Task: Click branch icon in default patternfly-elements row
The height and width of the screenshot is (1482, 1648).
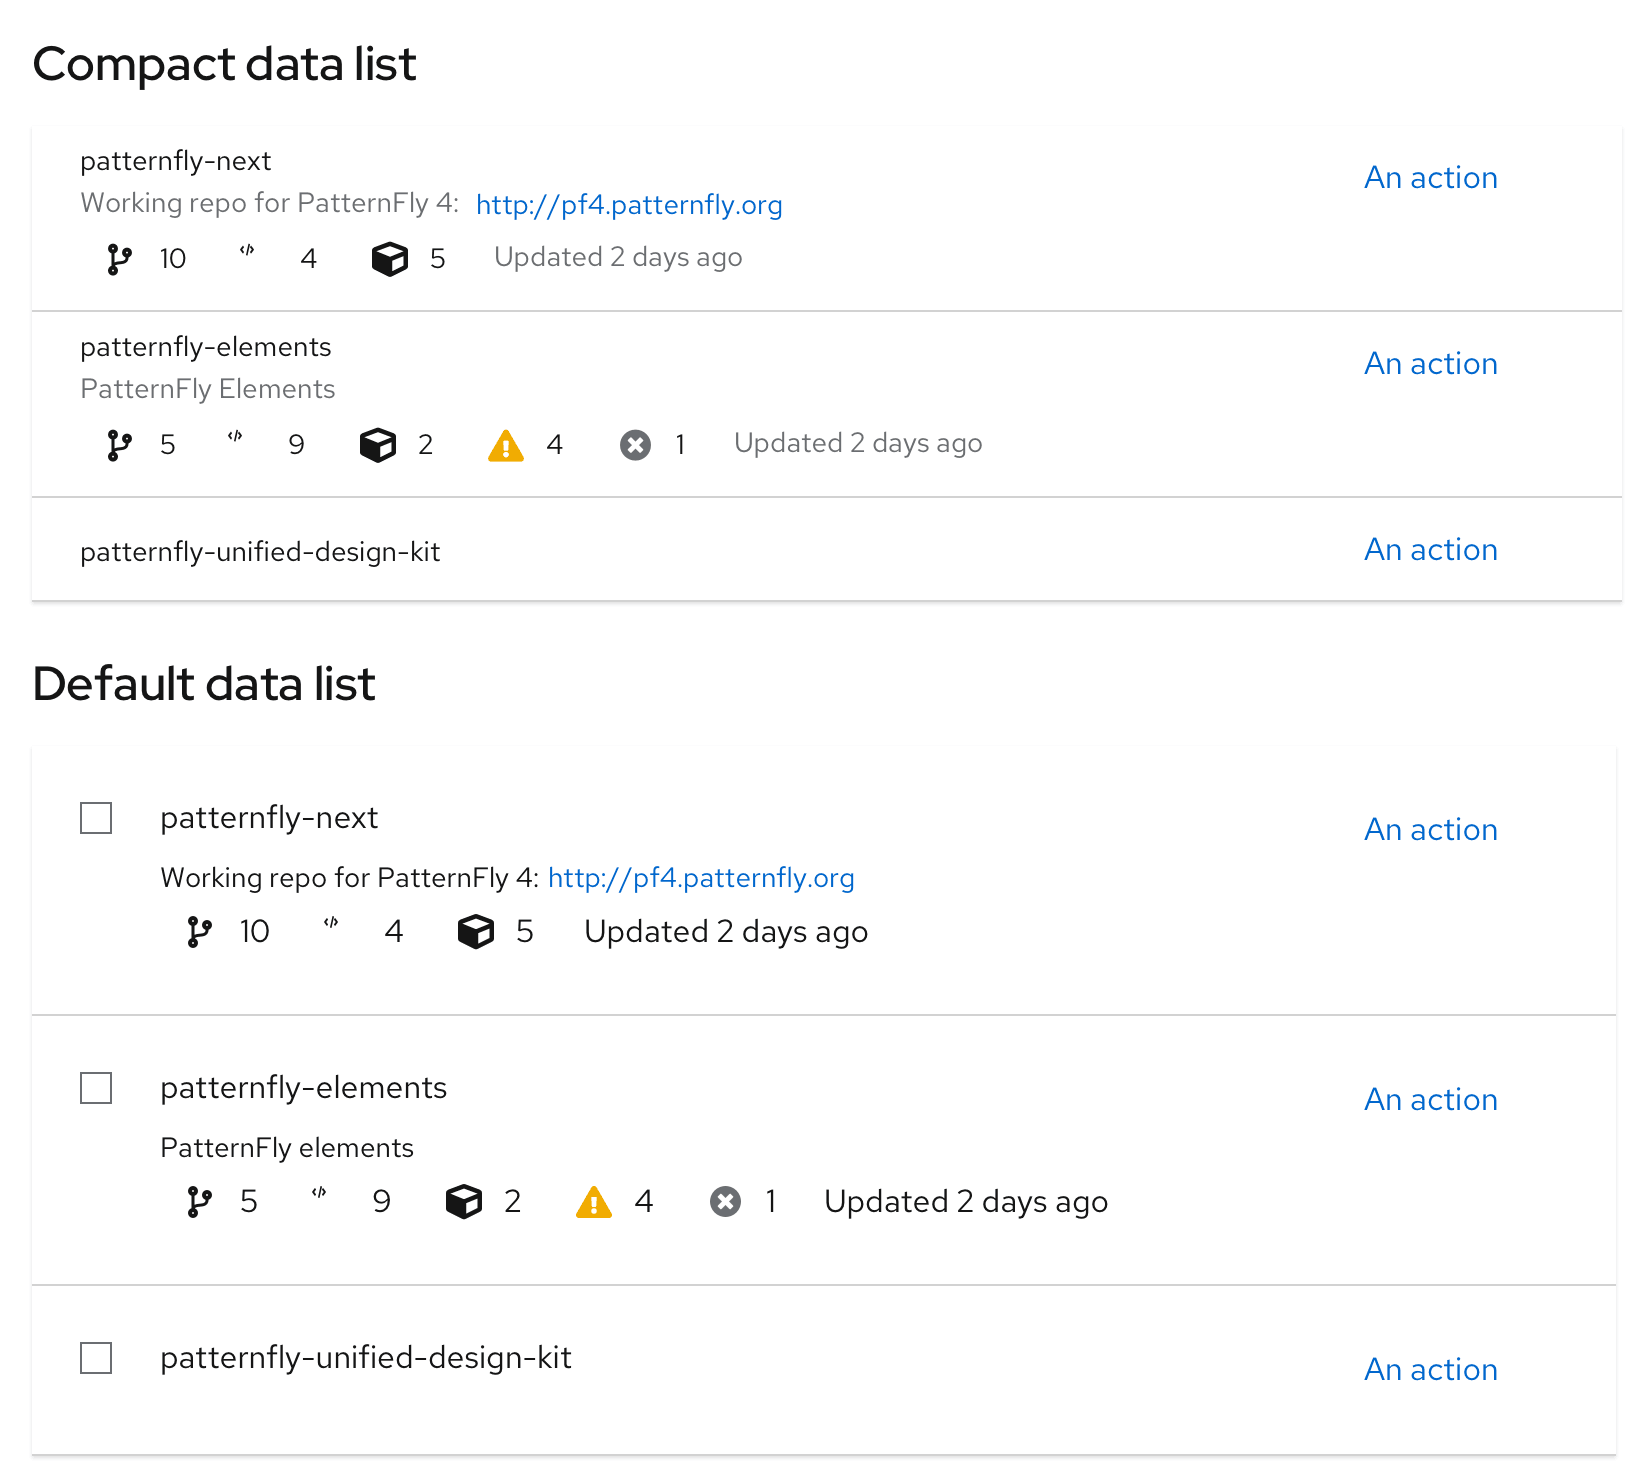Action: (x=199, y=1201)
